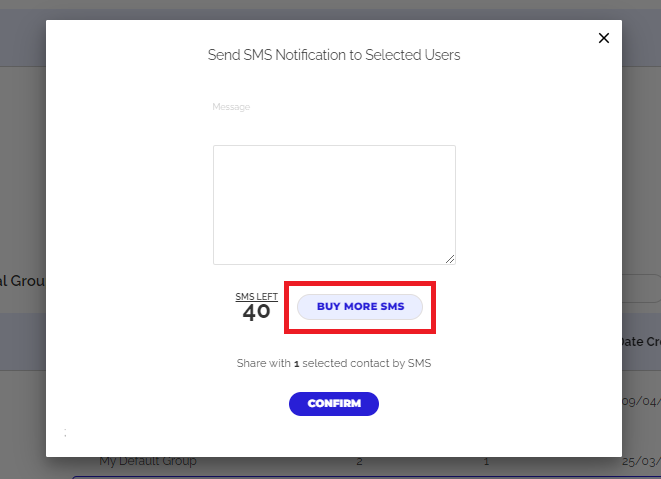This screenshot has height=479, width=661.
Task: Grab the text area resize handle
Action: click(x=450, y=258)
